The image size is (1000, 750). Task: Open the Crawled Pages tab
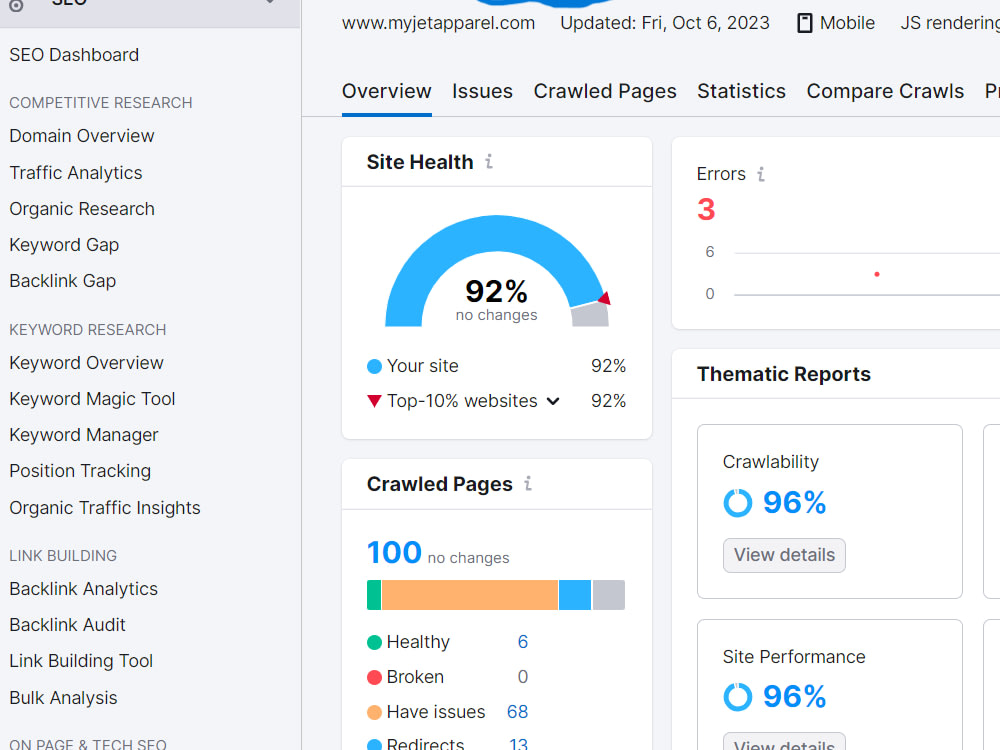click(605, 91)
